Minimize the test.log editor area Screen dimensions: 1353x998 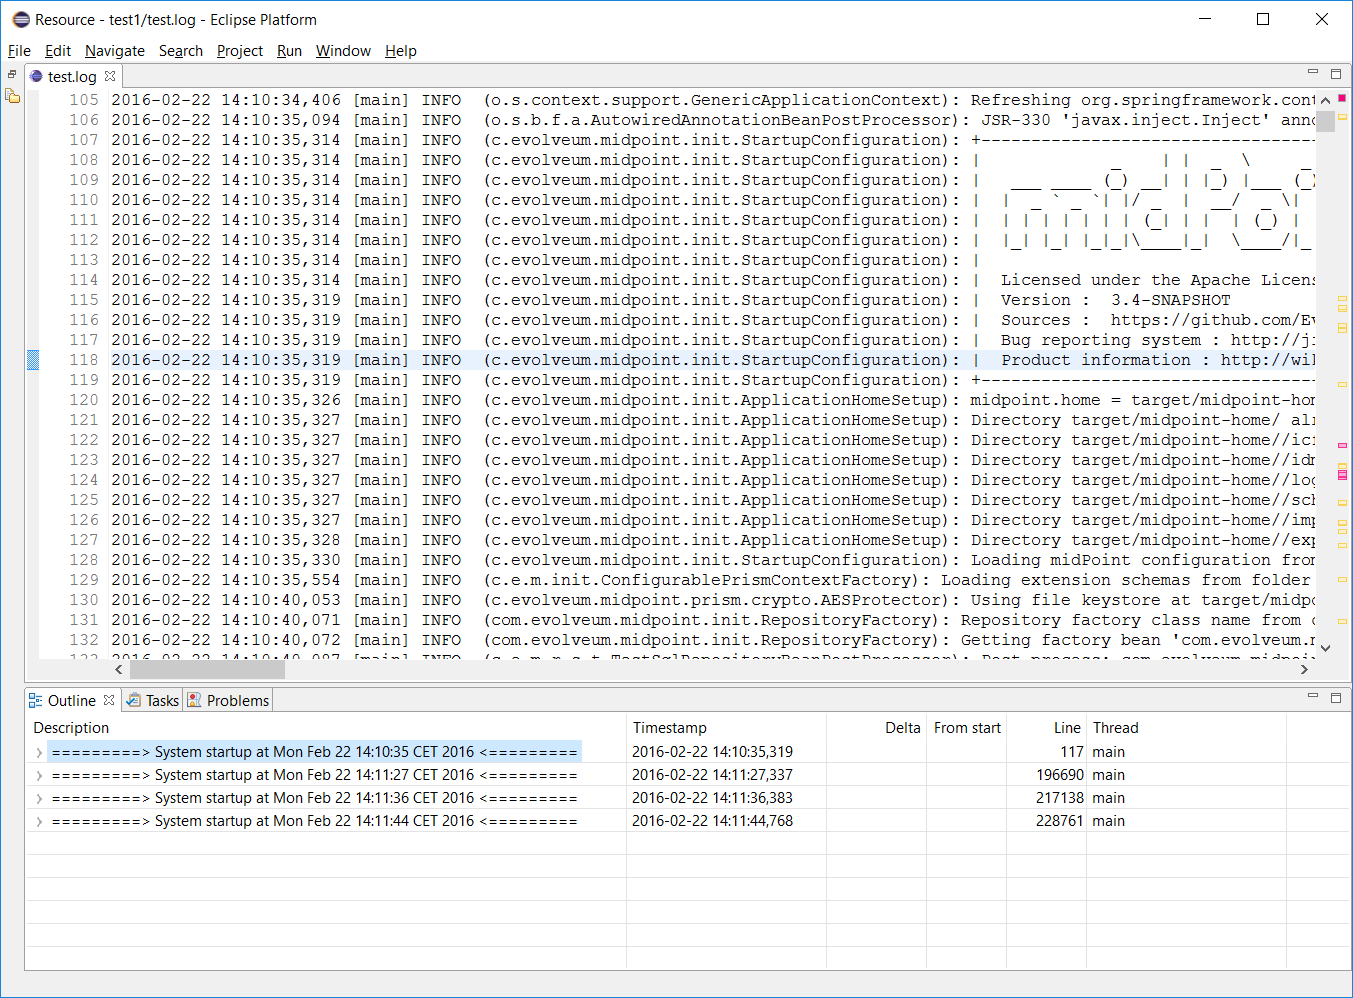coord(1313,73)
